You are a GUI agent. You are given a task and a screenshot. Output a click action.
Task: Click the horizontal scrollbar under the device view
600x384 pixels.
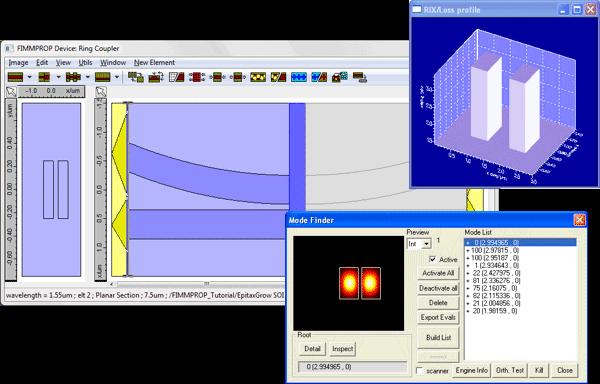[x=199, y=283]
